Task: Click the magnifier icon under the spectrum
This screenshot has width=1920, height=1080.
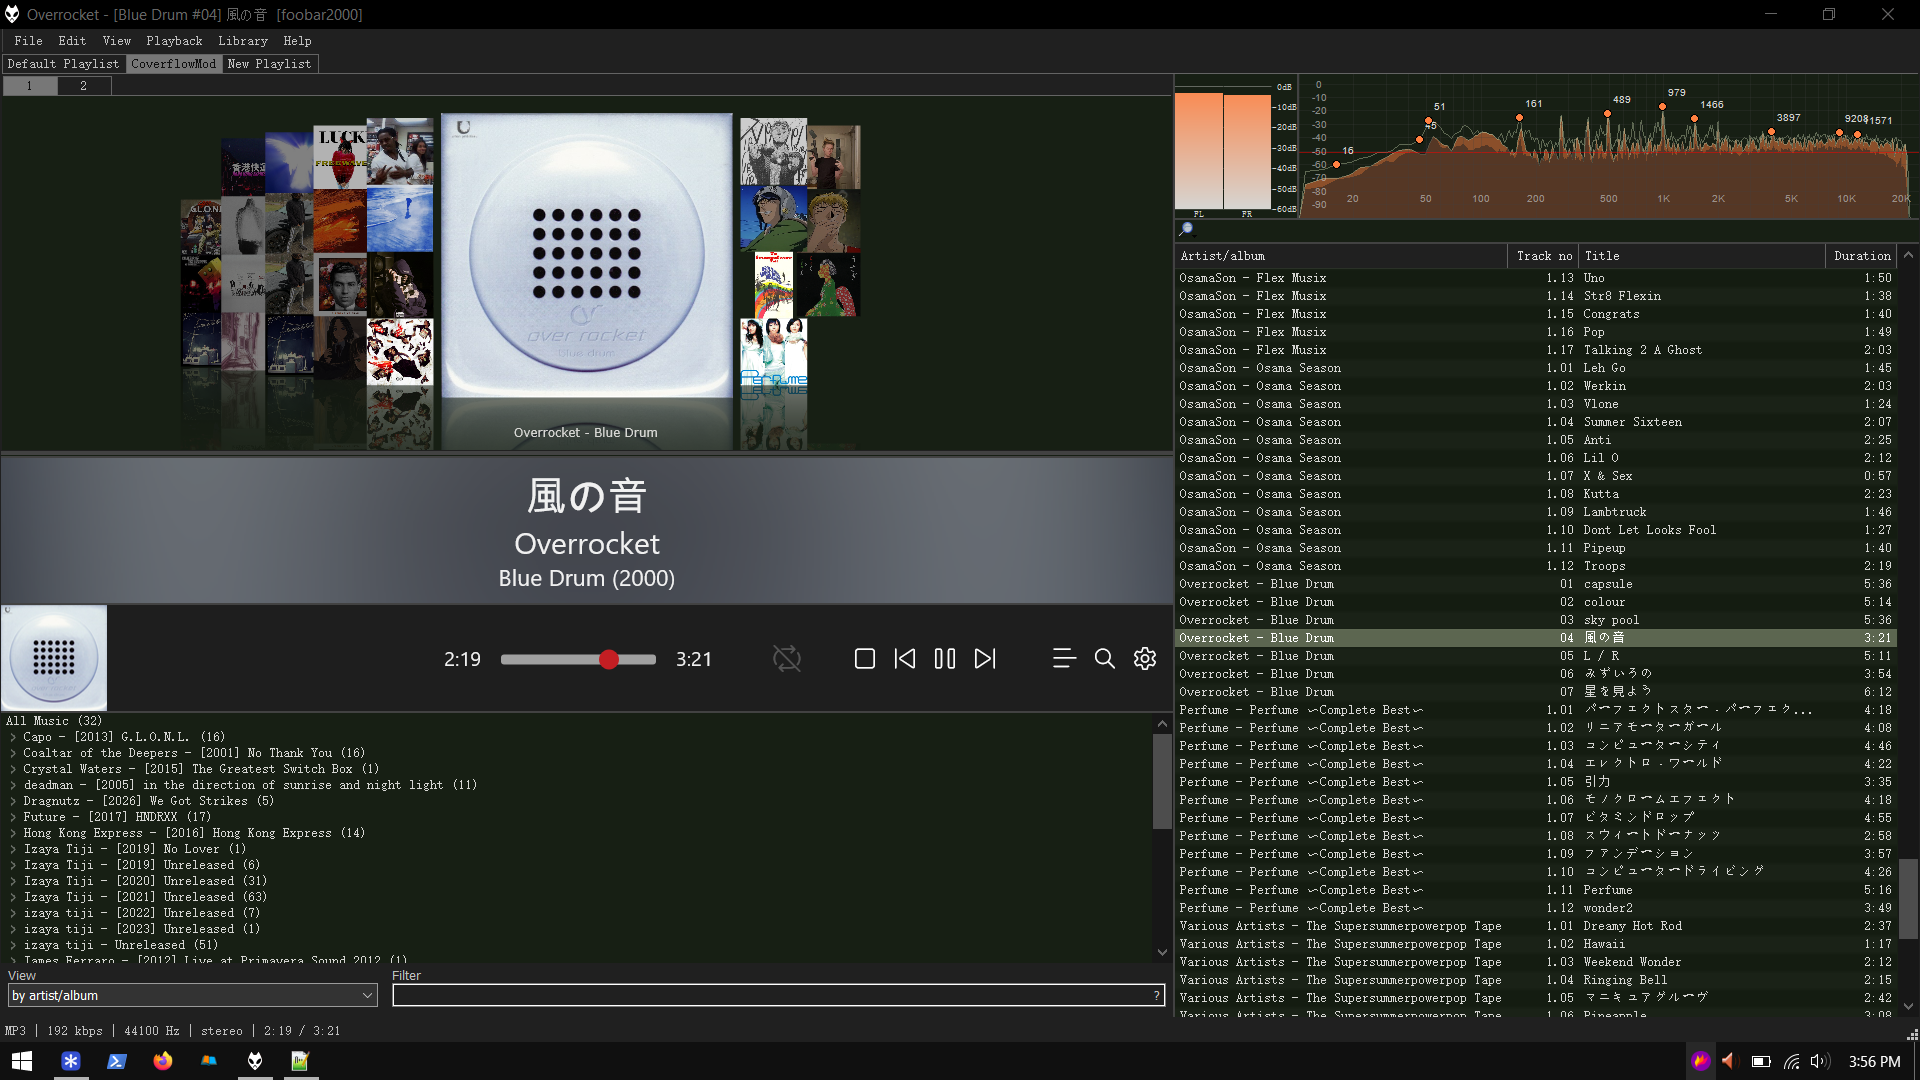Action: [x=1186, y=229]
